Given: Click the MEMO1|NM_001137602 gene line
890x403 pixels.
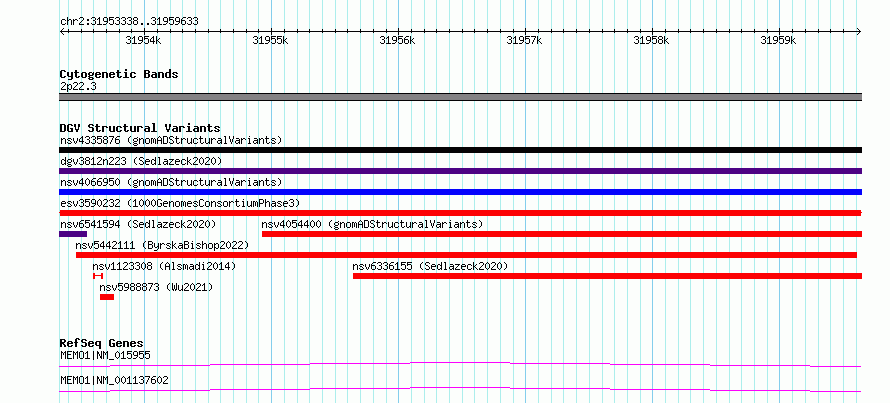Looking at the screenshot, I should point(460,389).
